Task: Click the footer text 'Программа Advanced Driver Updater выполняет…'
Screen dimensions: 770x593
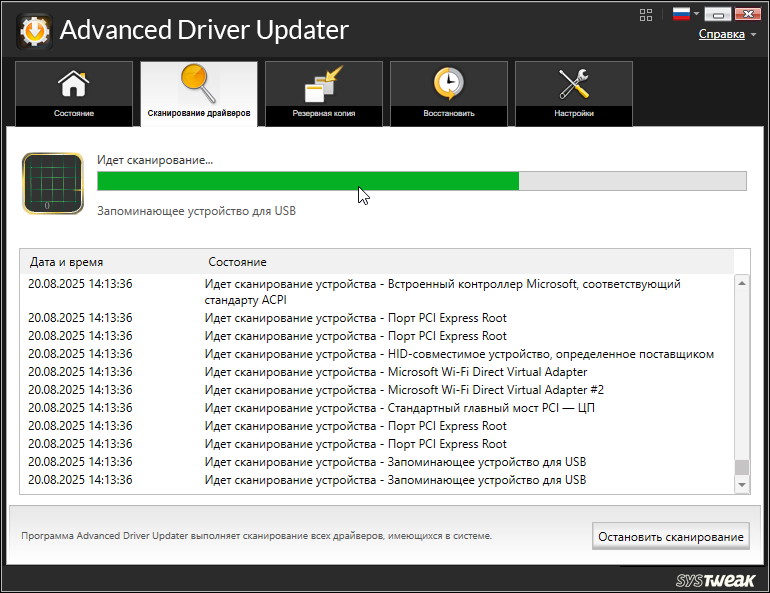Action: point(256,536)
